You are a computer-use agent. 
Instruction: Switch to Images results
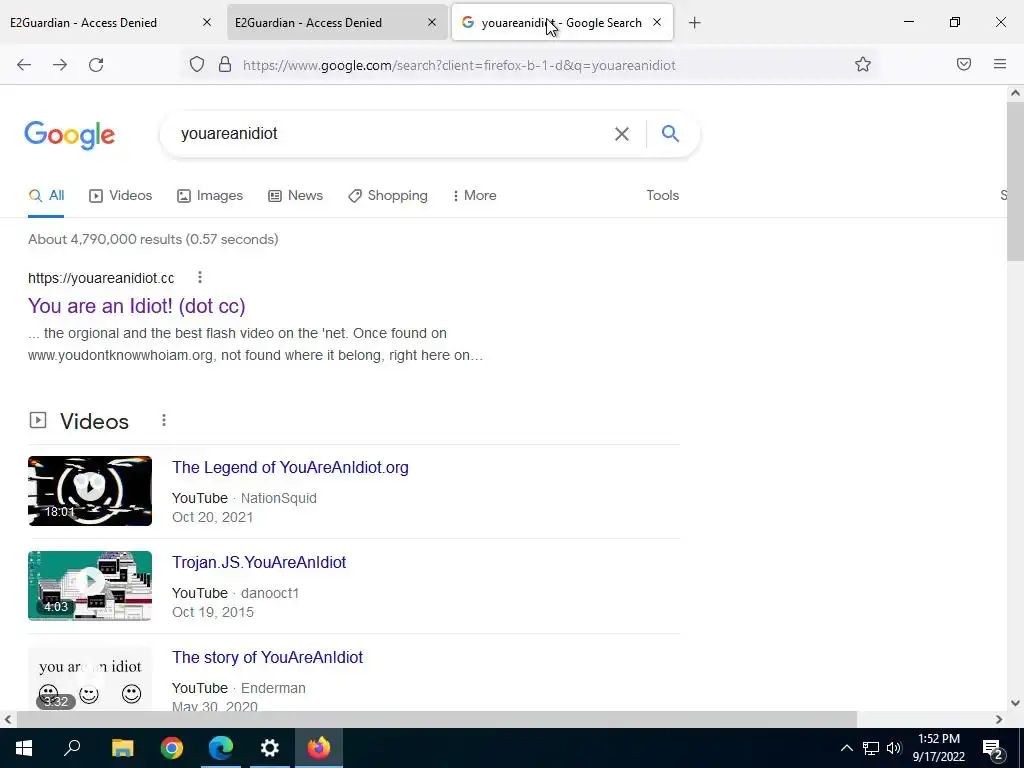(x=210, y=195)
